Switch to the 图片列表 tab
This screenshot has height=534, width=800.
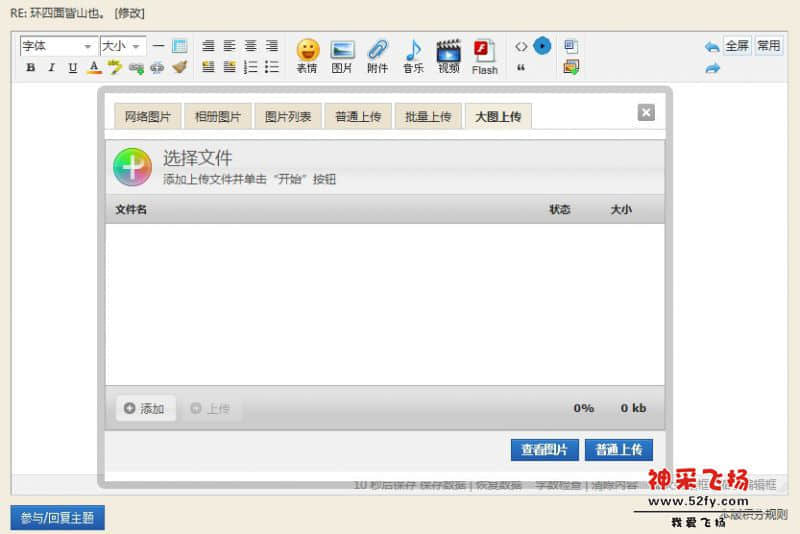coord(288,116)
